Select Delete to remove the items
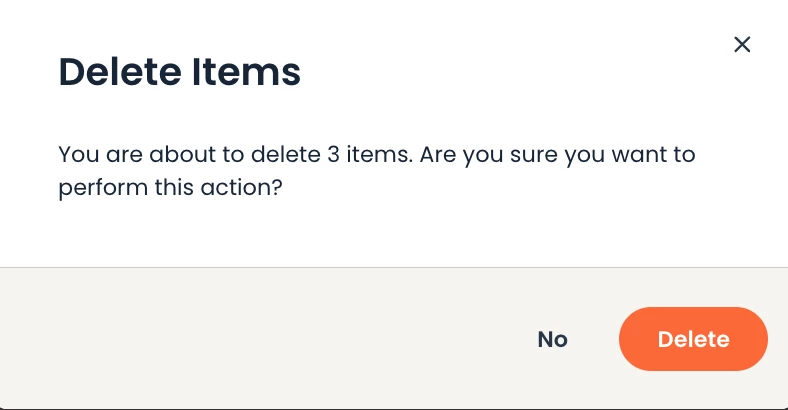788x410 pixels. [x=693, y=339]
